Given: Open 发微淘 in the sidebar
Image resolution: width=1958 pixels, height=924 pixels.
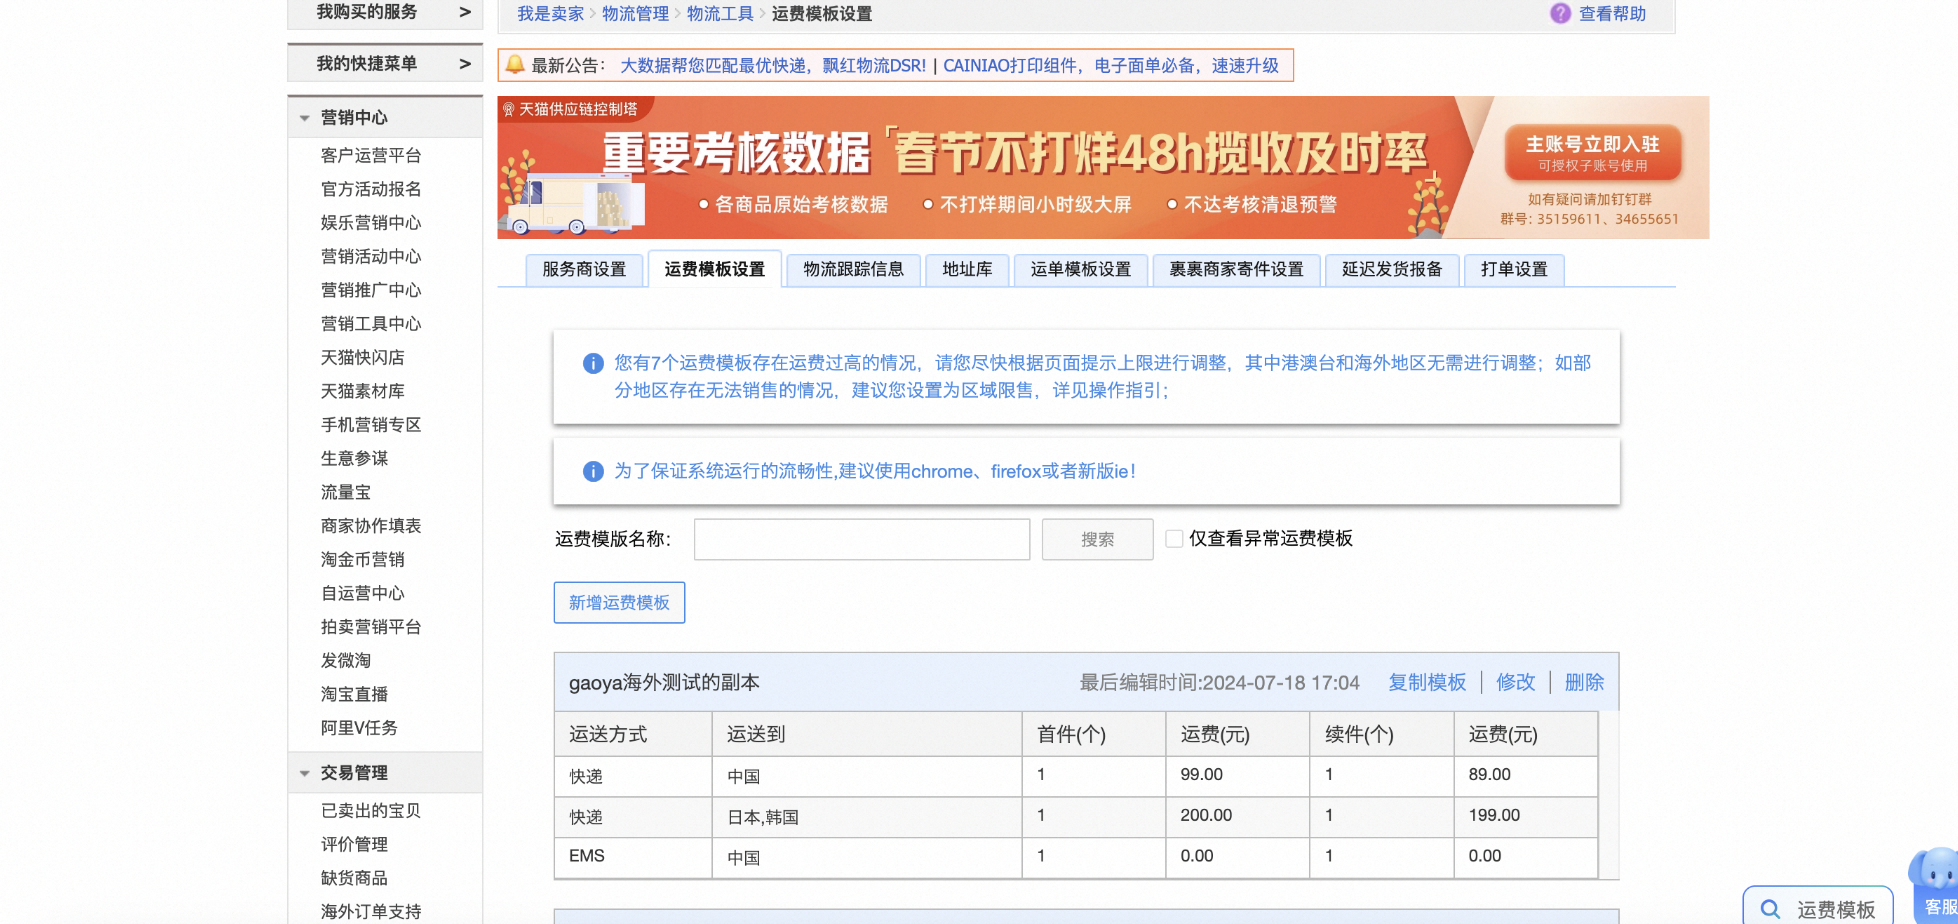Looking at the screenshot, I should pyautogui.click(x=346, y=661).
